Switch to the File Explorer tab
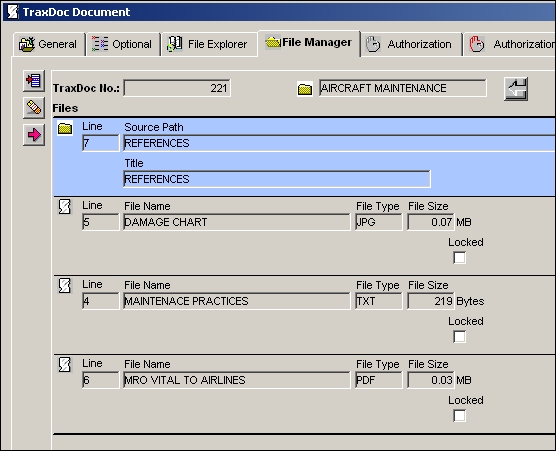 (209, 44)
